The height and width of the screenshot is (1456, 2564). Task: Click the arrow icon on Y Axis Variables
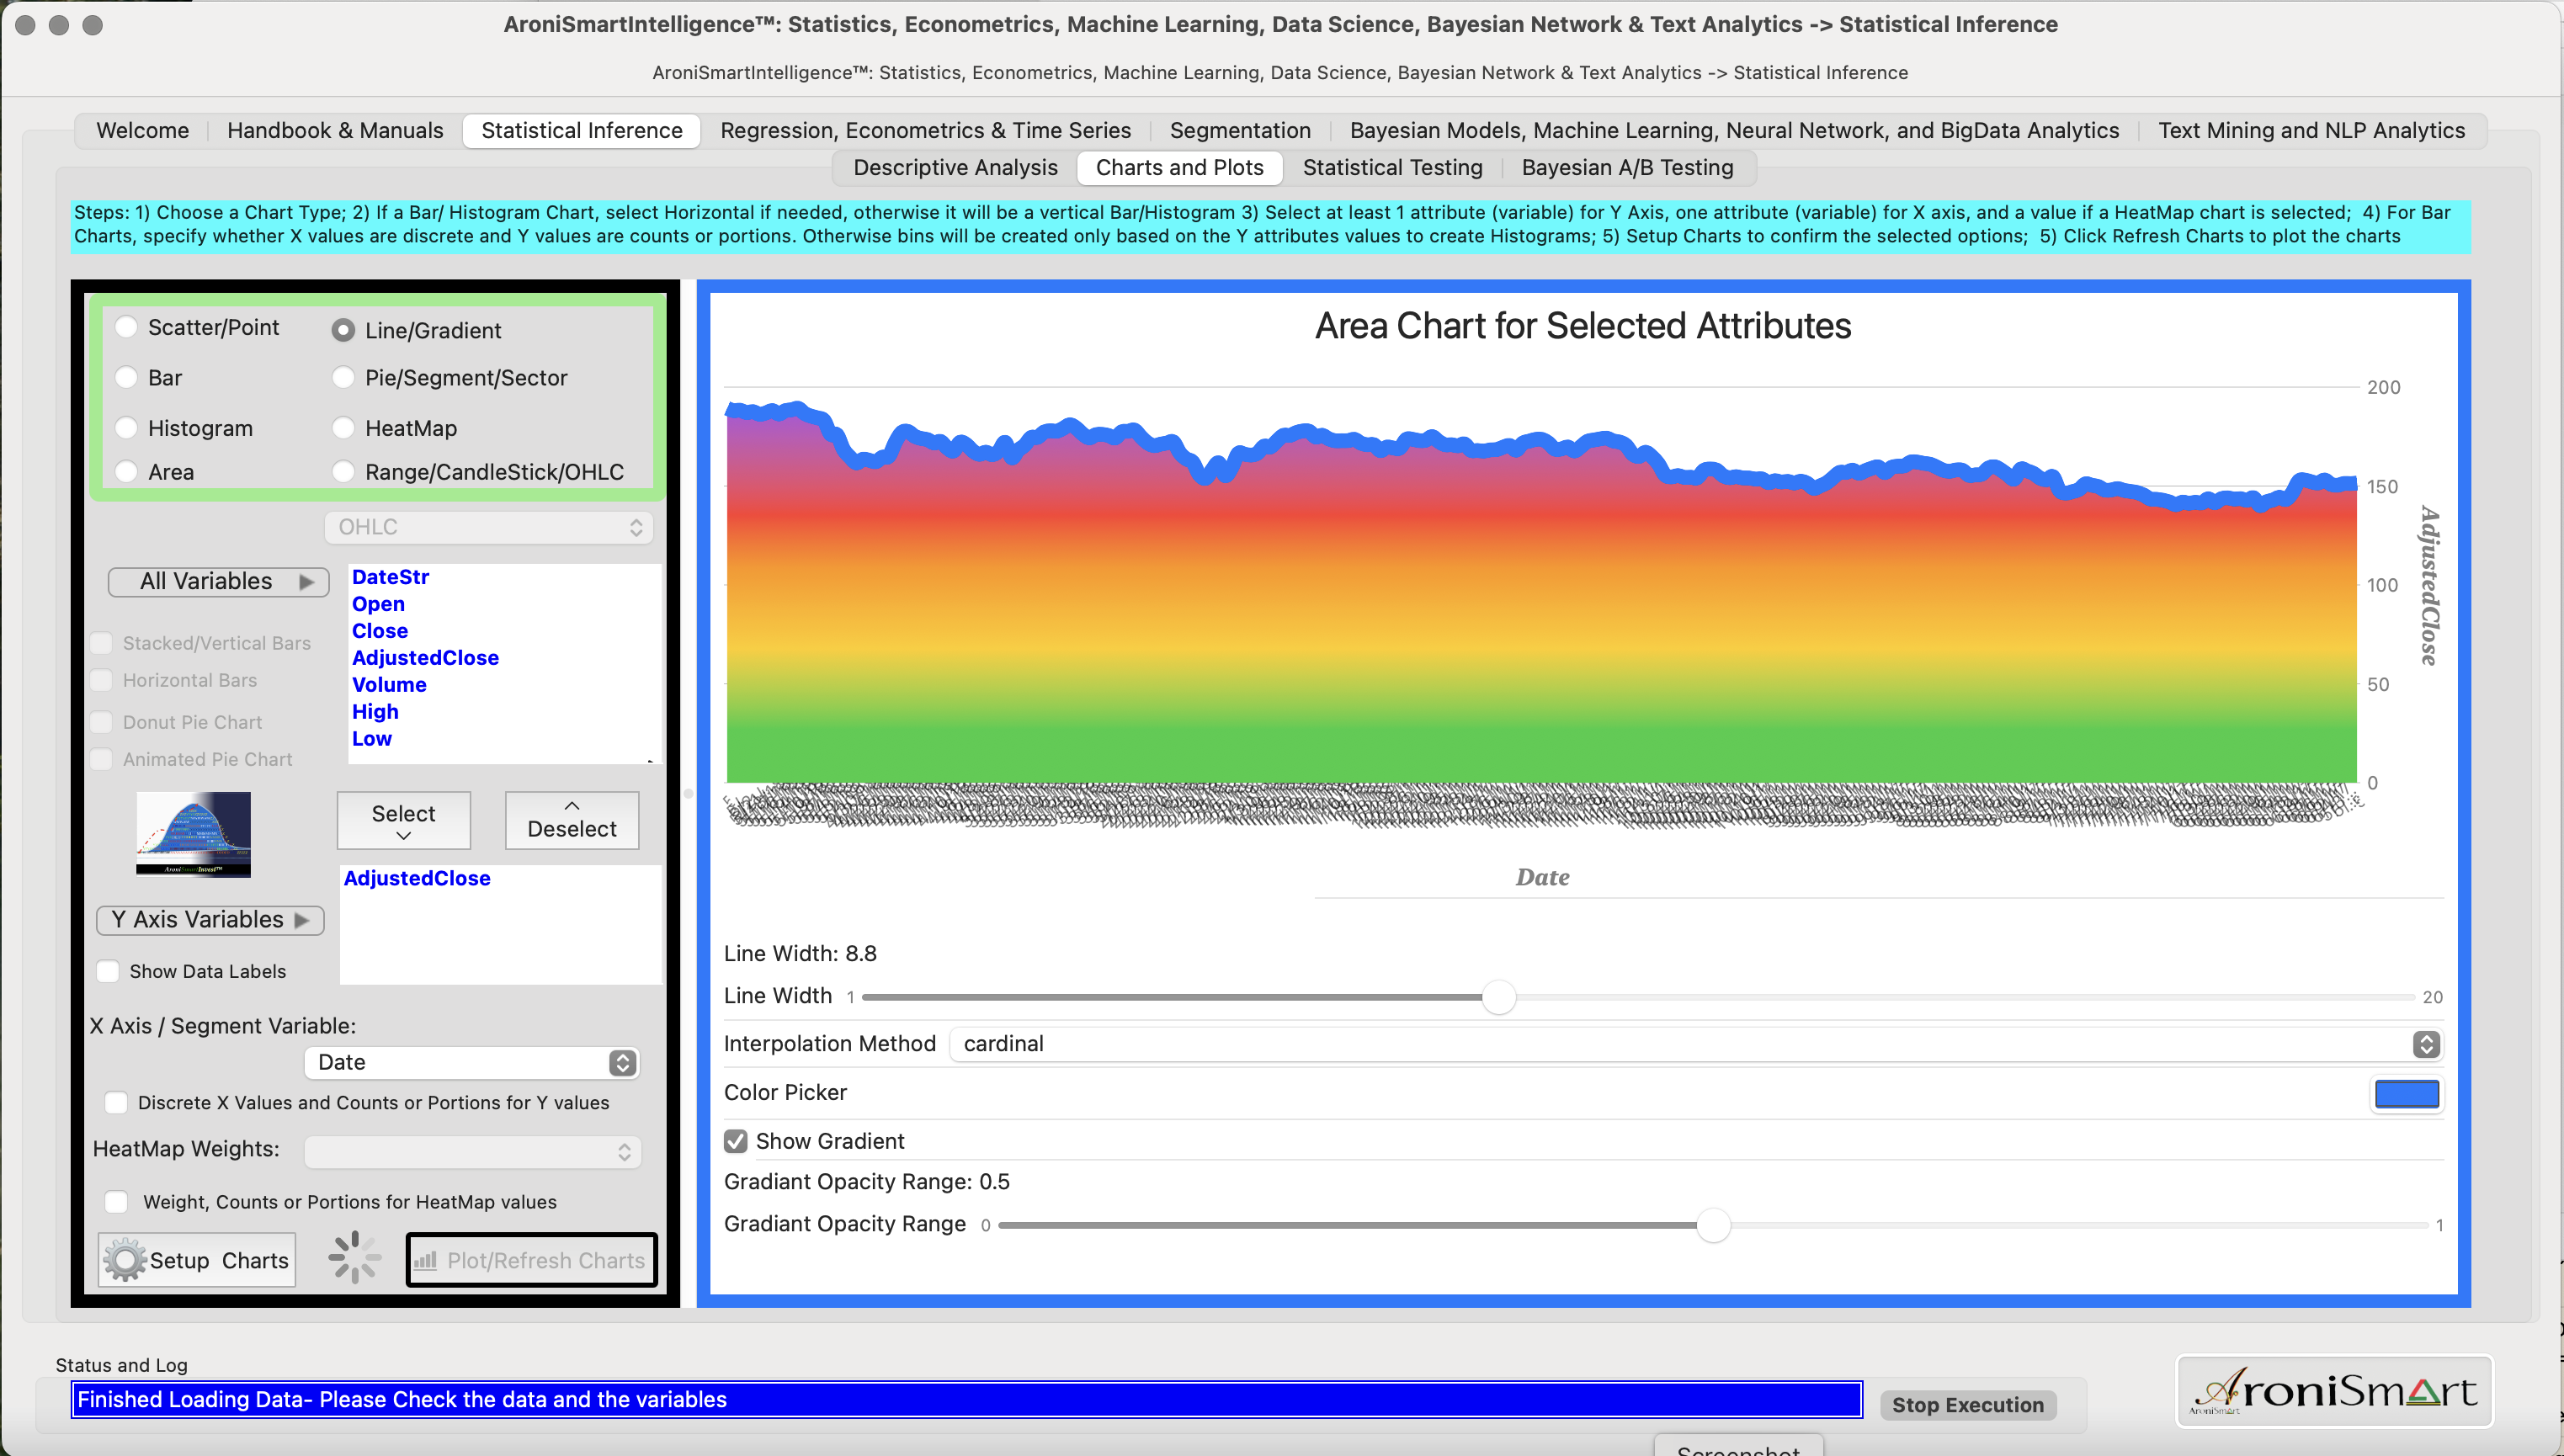(302, 920)
